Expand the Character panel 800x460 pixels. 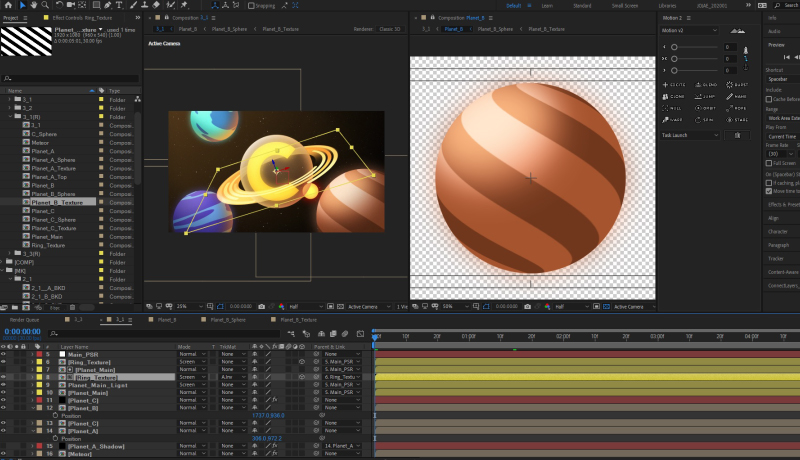pyautogui.click(x=778, y=232)
